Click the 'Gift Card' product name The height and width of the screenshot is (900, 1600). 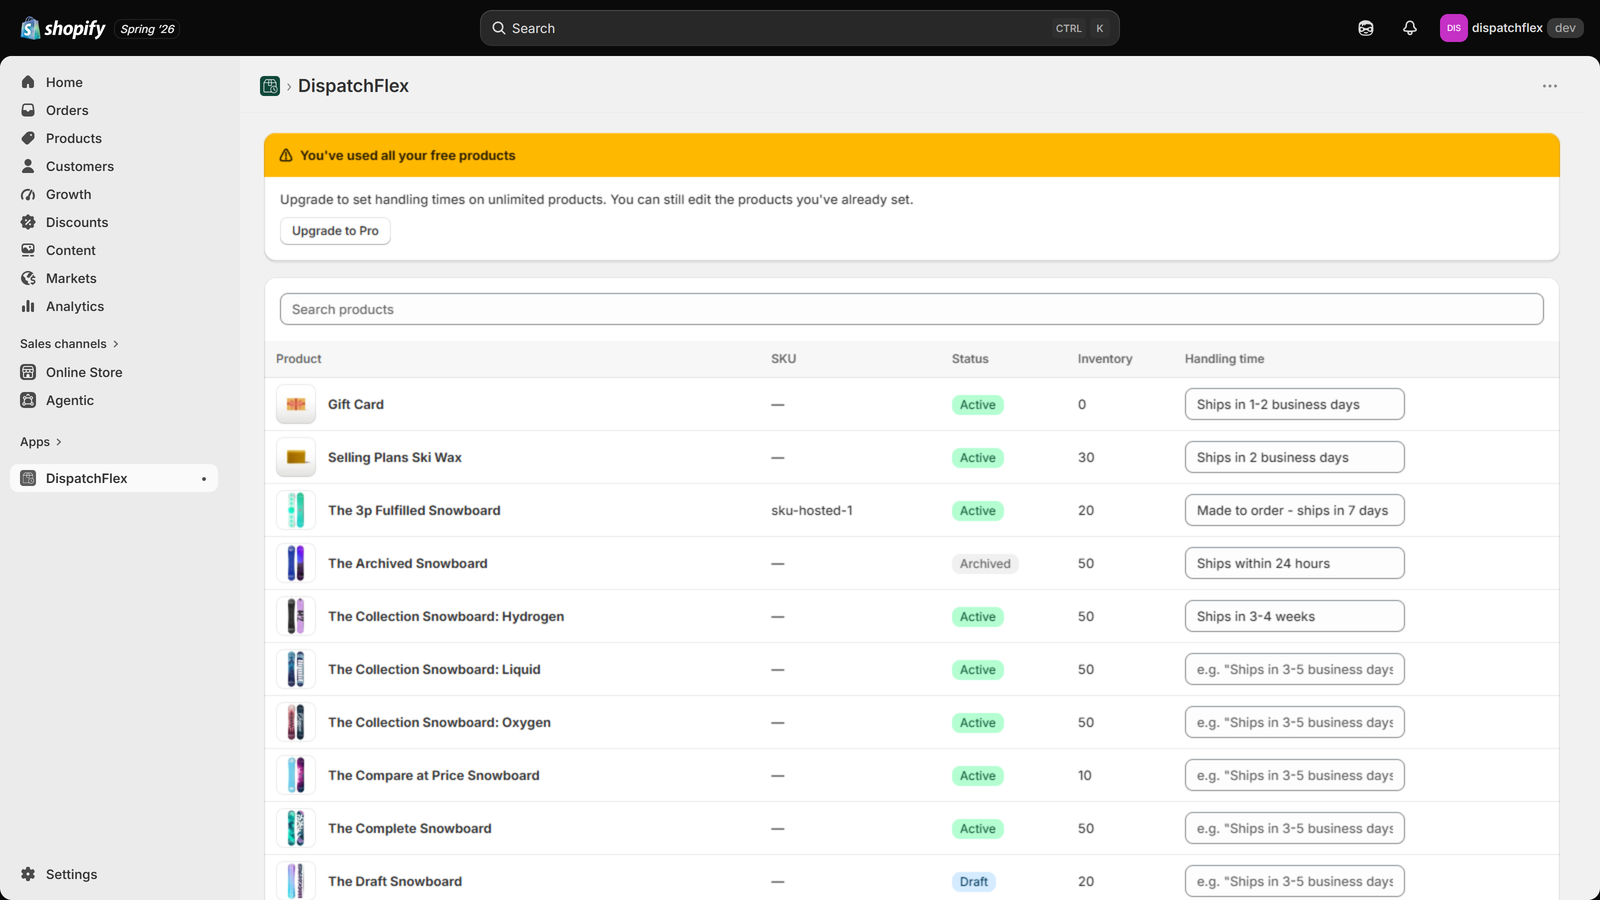(x=356, y=404)
